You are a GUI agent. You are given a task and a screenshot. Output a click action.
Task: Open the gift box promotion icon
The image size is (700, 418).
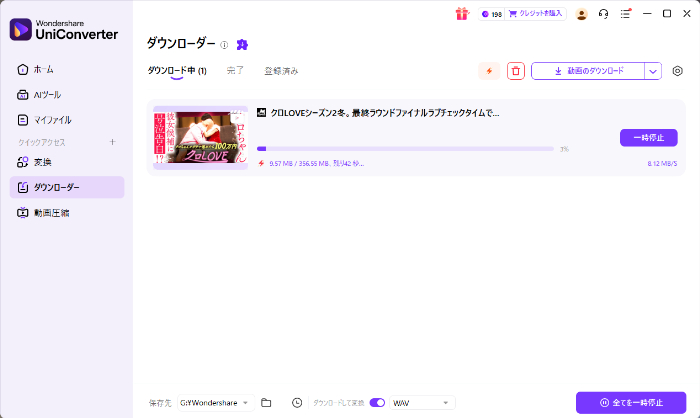(x=462, y=14)
